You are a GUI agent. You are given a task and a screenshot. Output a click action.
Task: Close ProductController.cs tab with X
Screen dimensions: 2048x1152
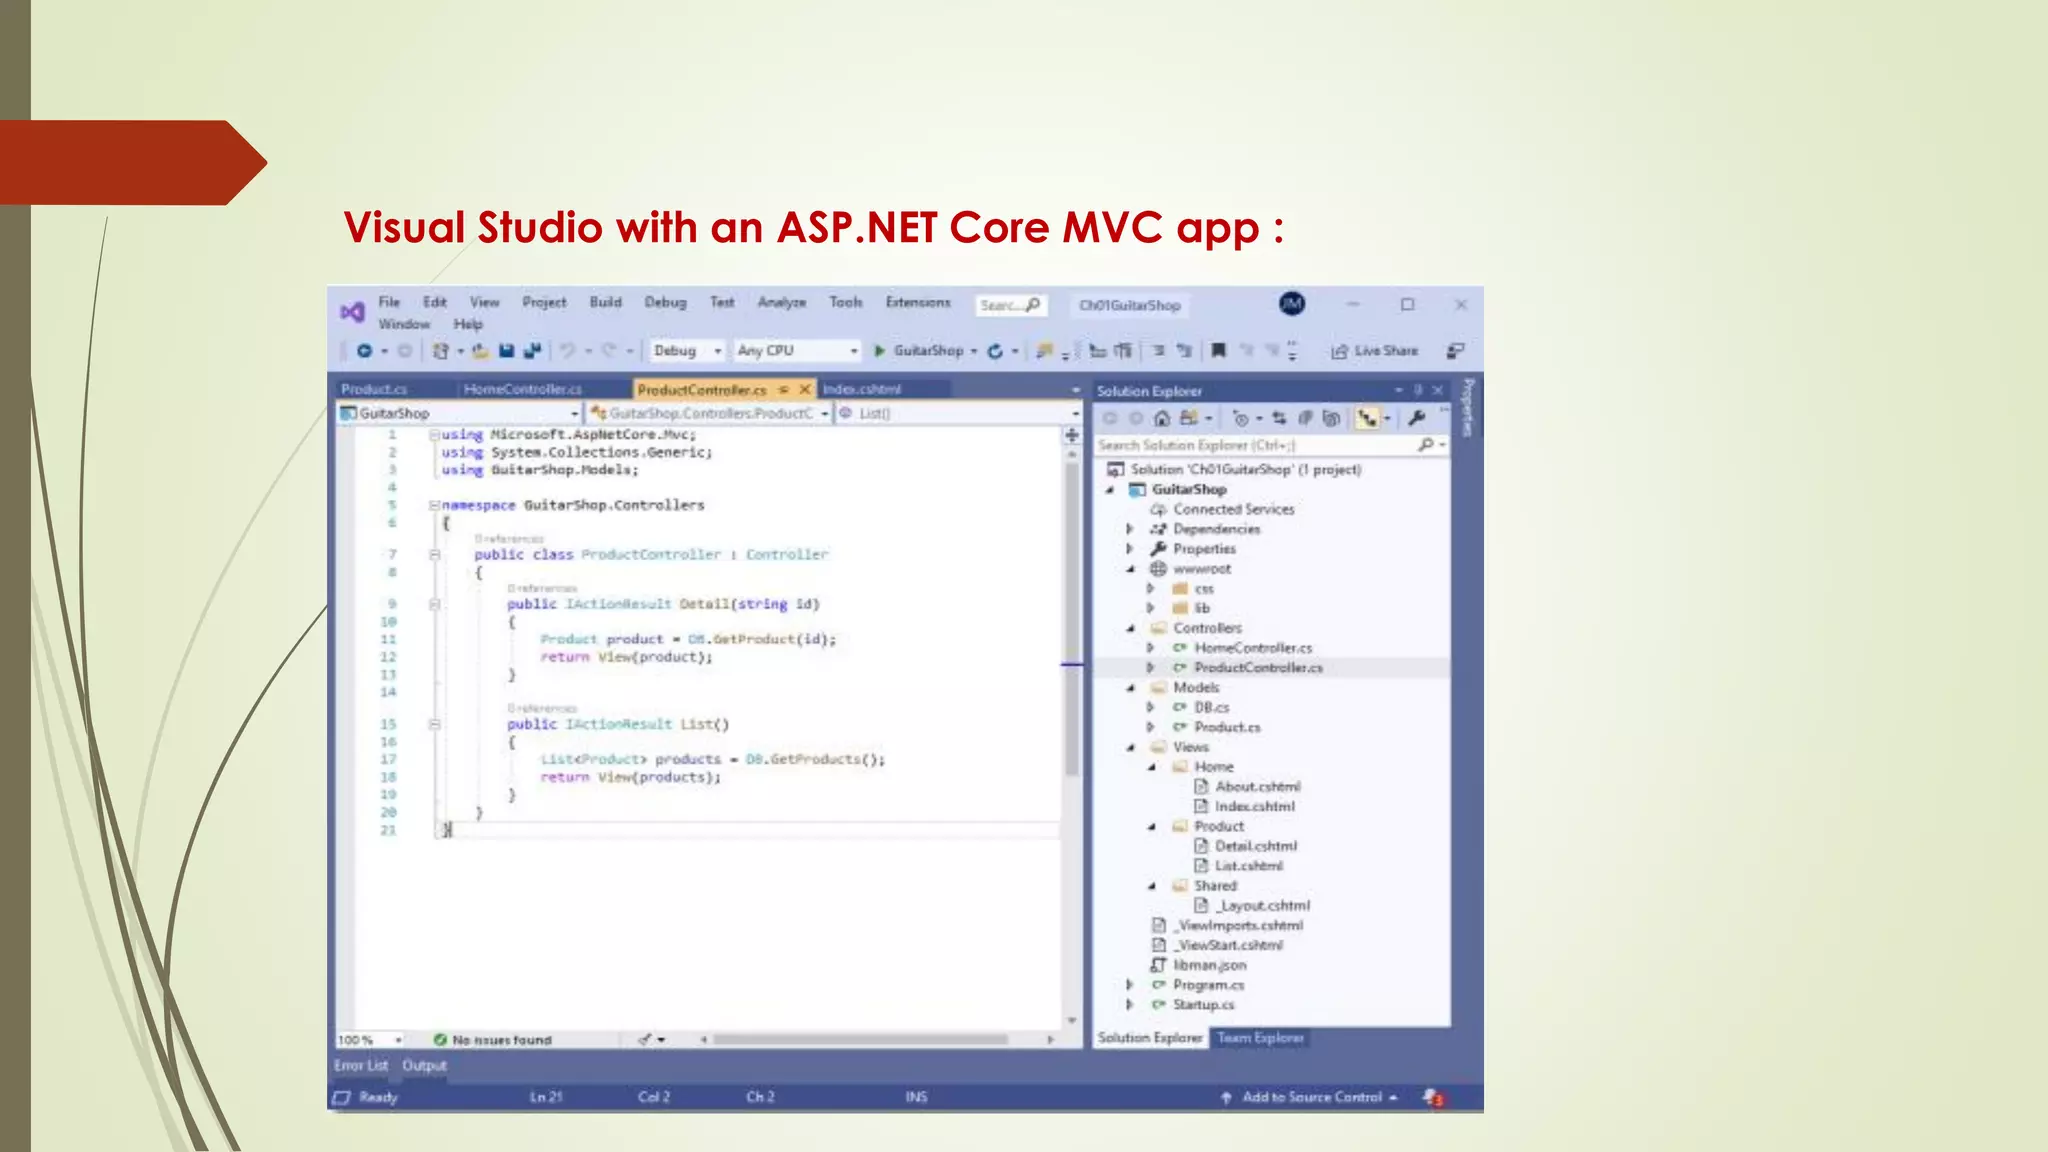pos(804,389)
